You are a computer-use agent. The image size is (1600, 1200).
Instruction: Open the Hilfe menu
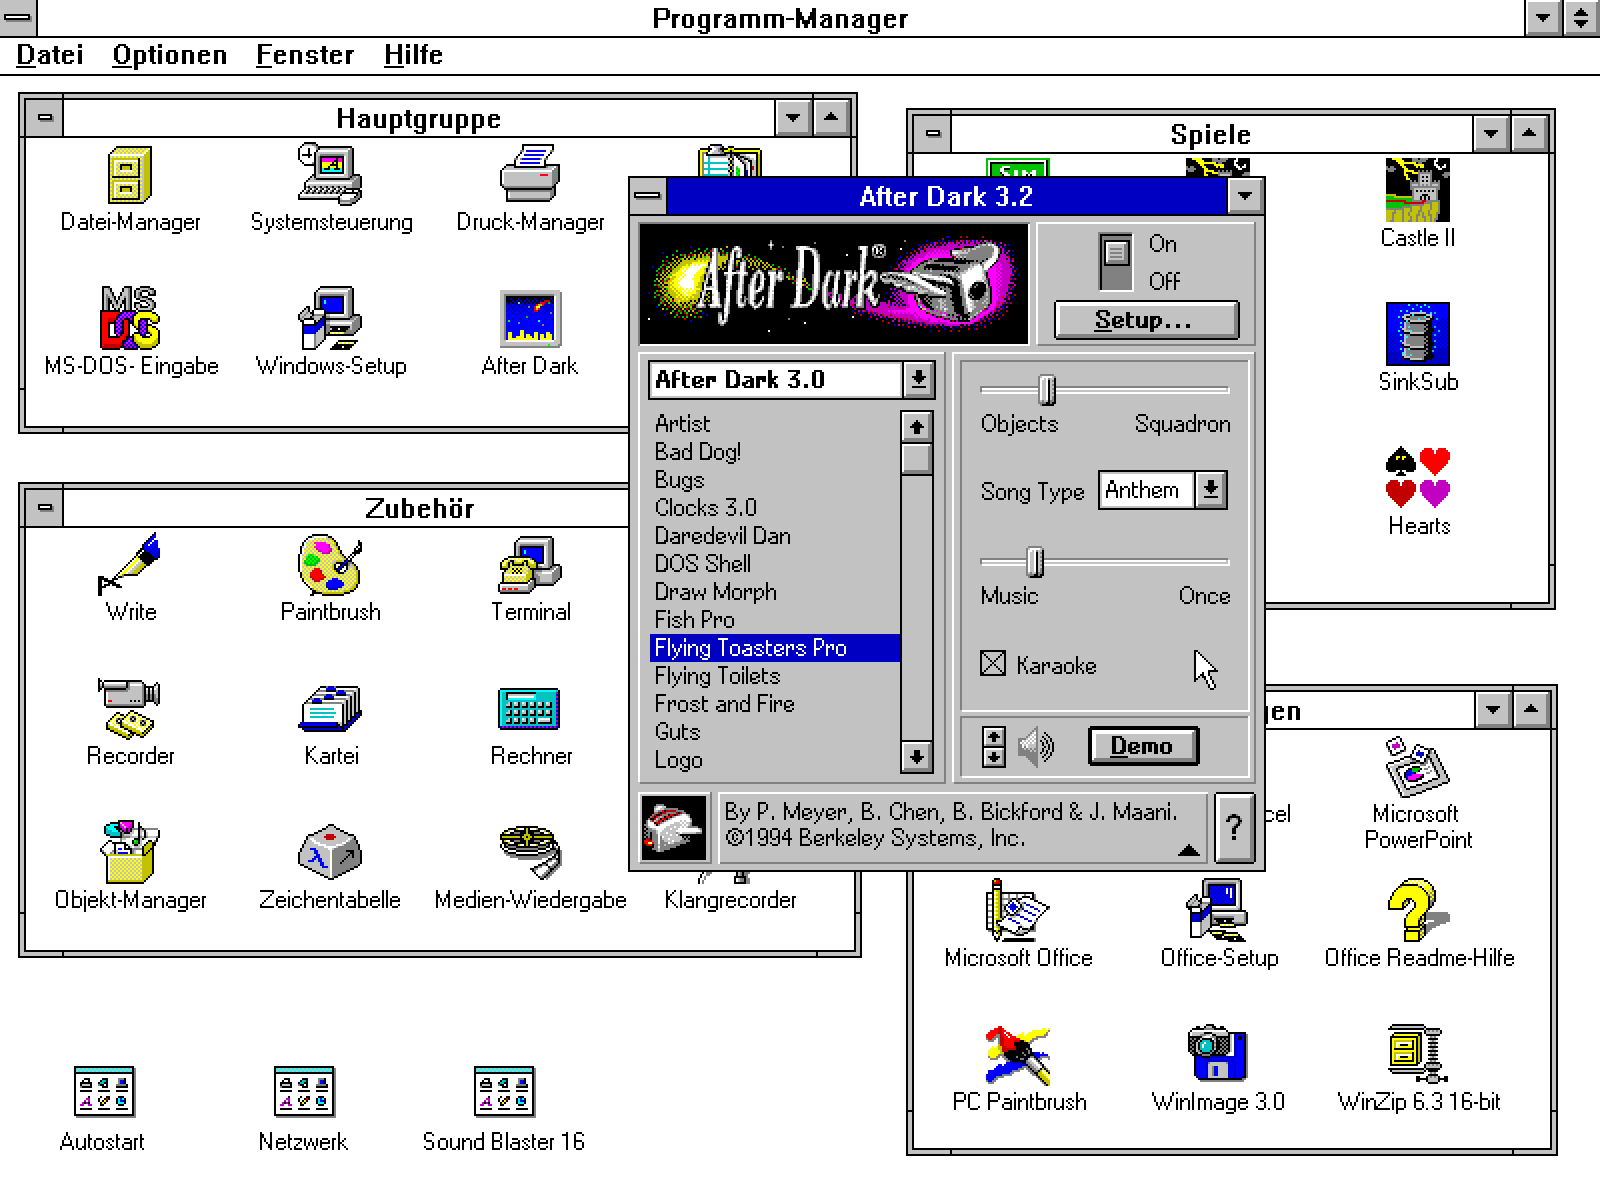[x=413, y=55]
